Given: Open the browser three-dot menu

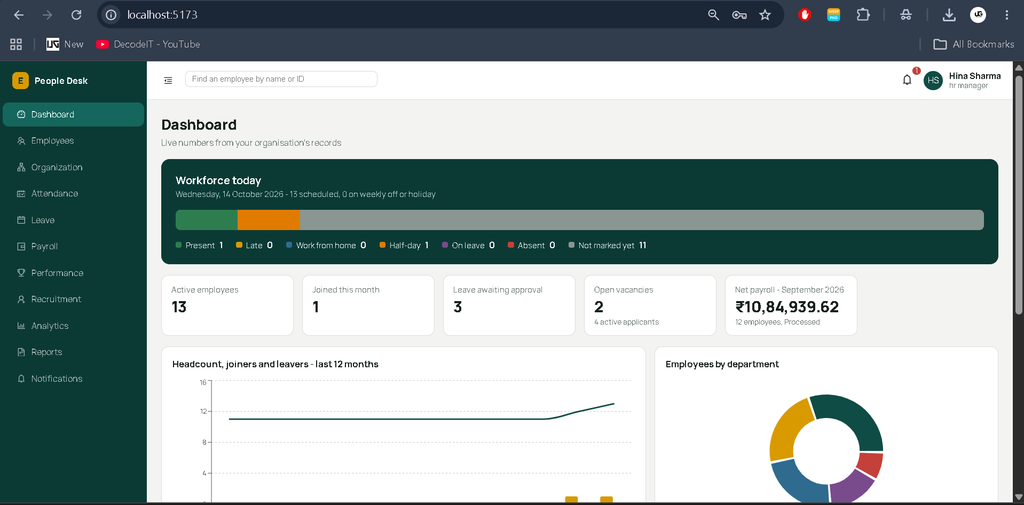Looking at the screenshot, I should click(1006, 15).
